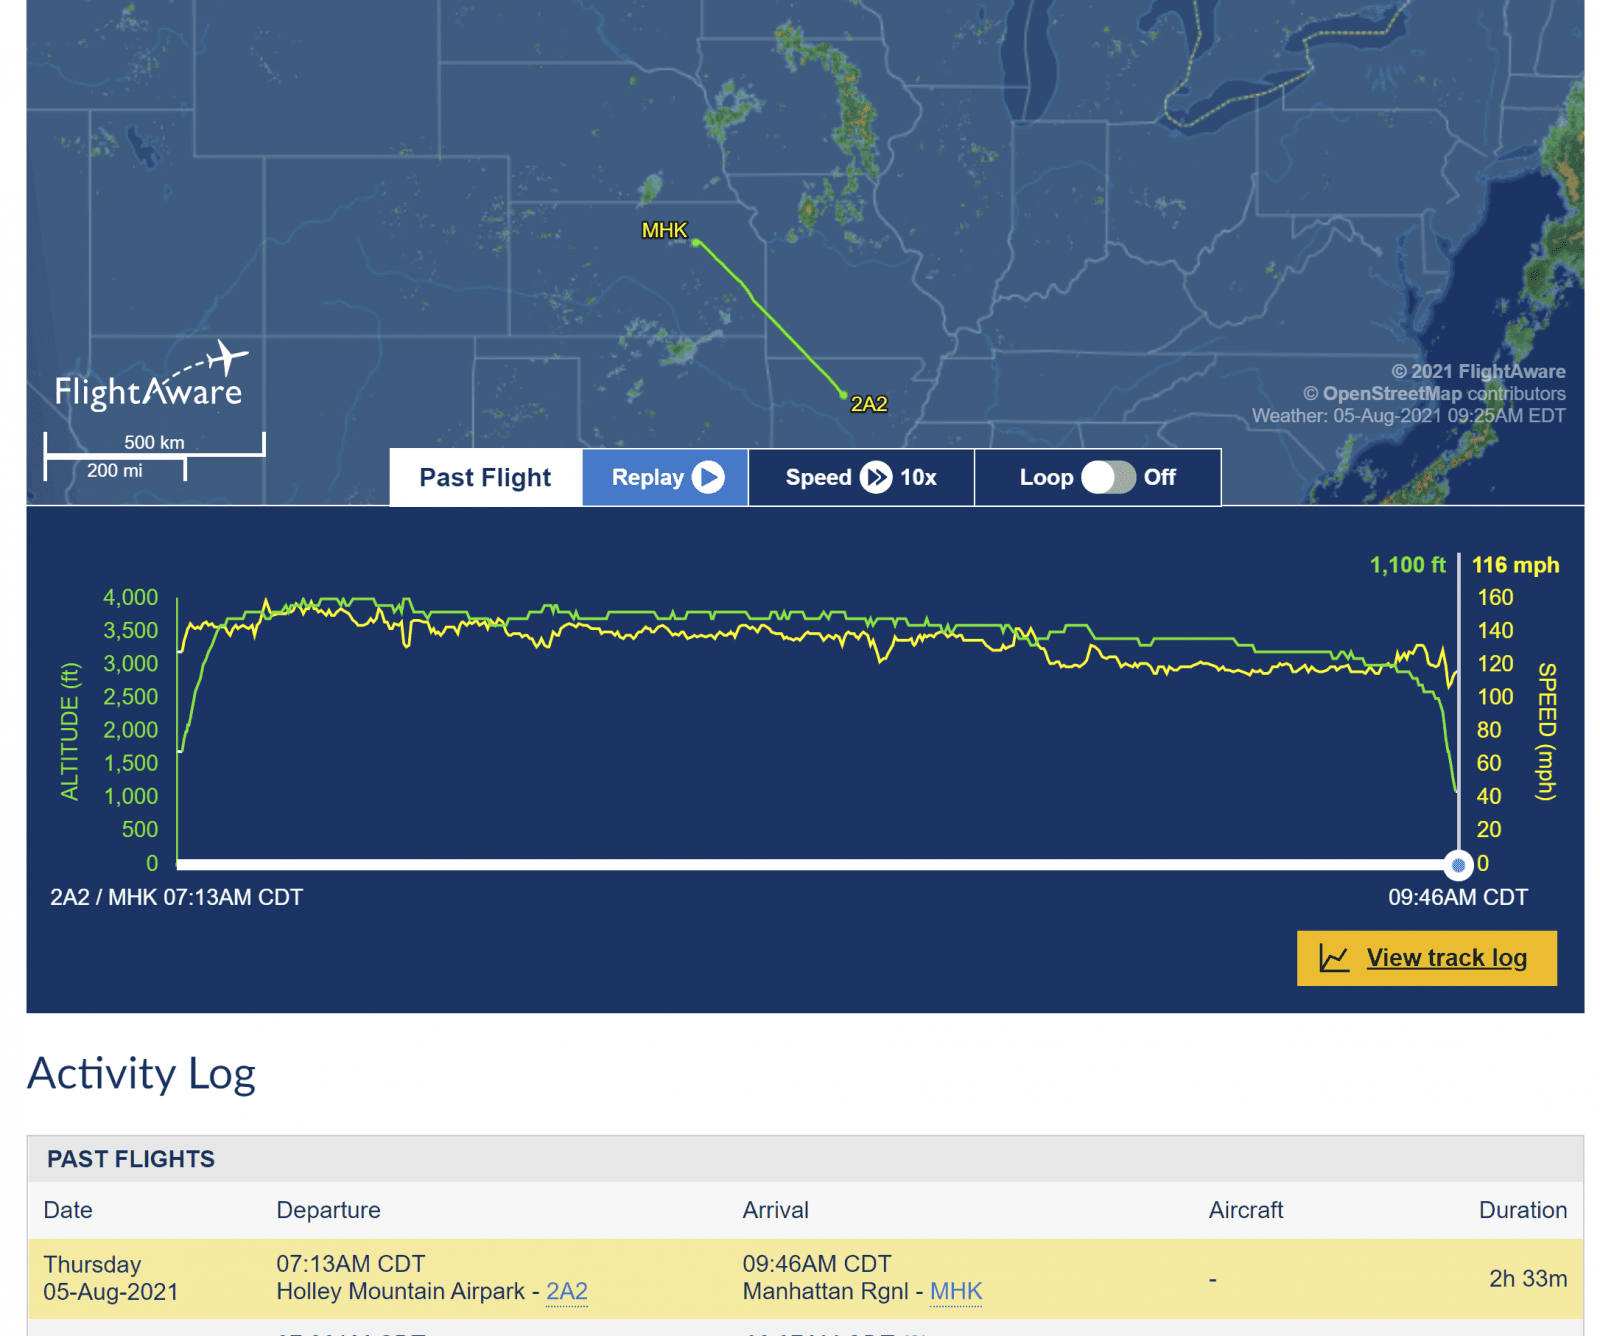Select the 2A2 airport label on map

[869, 404]
